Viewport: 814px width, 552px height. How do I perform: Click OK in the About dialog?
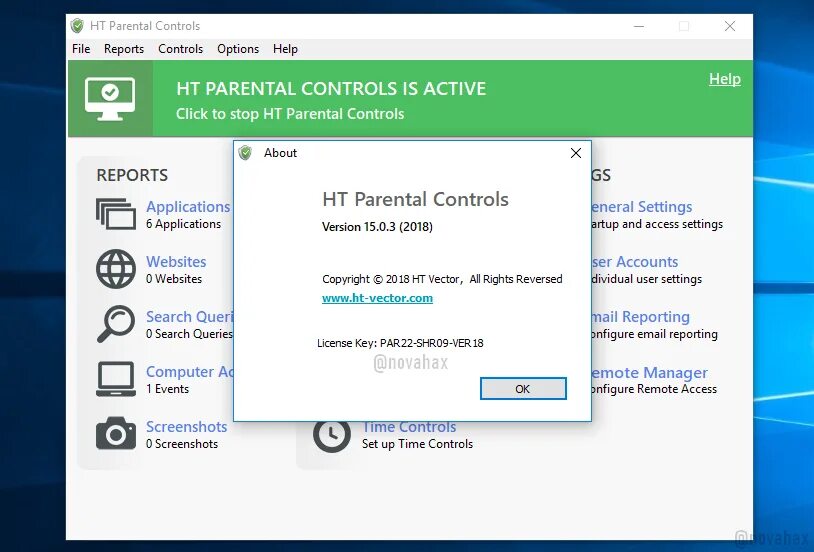pyautogui.click(x=523, y=388)
